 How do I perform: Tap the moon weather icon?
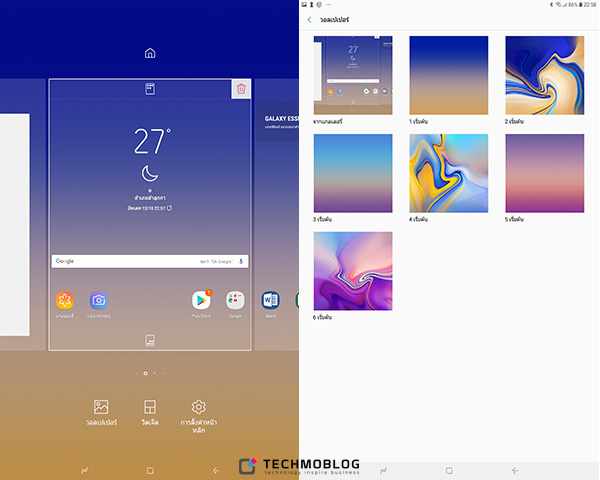150,174
